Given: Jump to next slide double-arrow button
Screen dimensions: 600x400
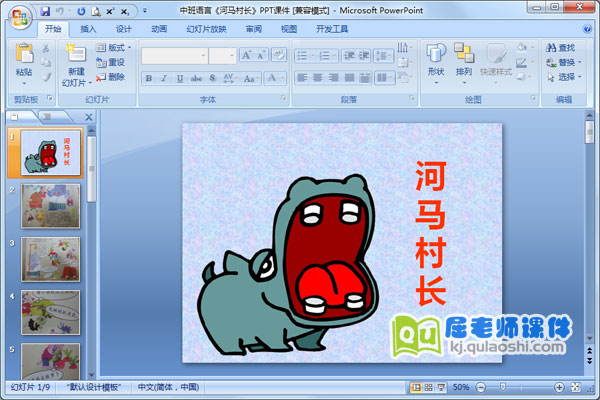Looking at the screenshot, I should coord(590,360).
